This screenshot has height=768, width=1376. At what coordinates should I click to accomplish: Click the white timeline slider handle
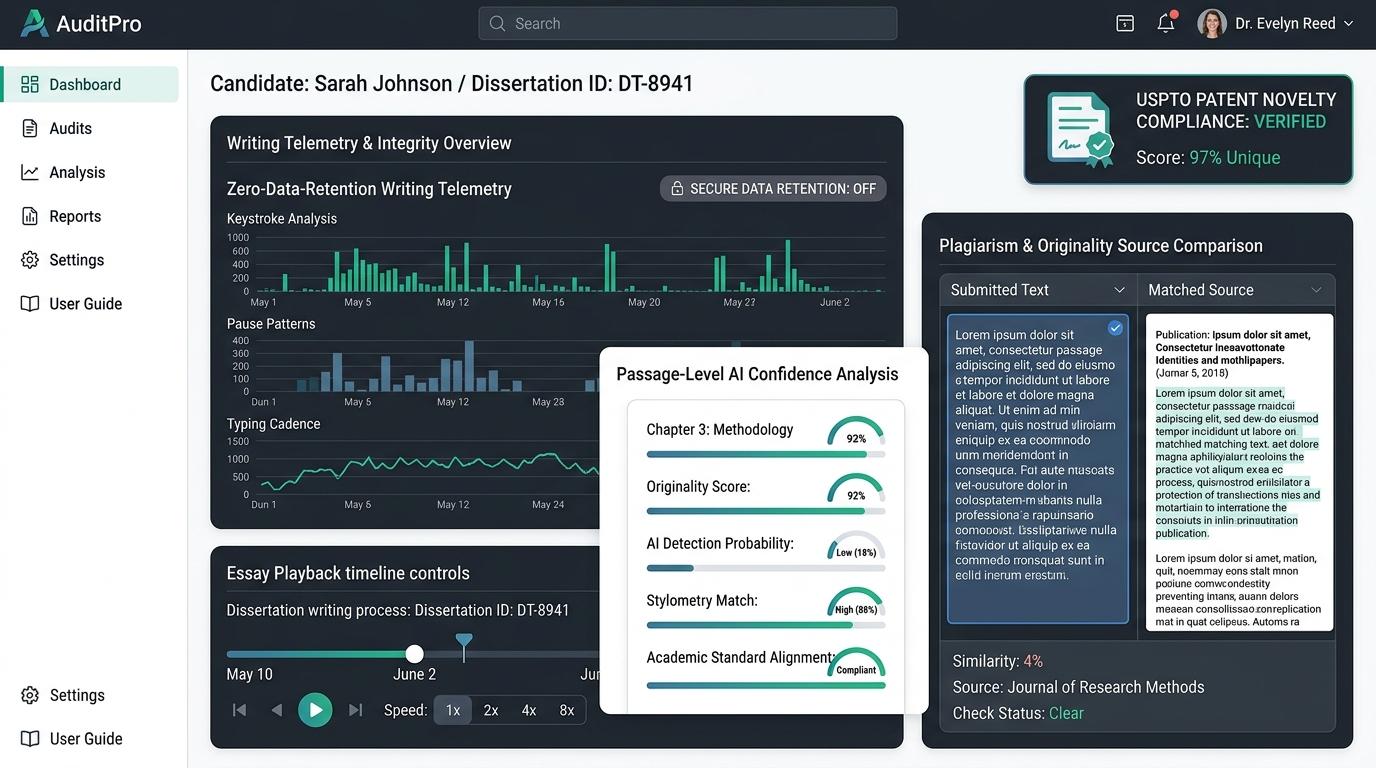(x=414, y=654)
